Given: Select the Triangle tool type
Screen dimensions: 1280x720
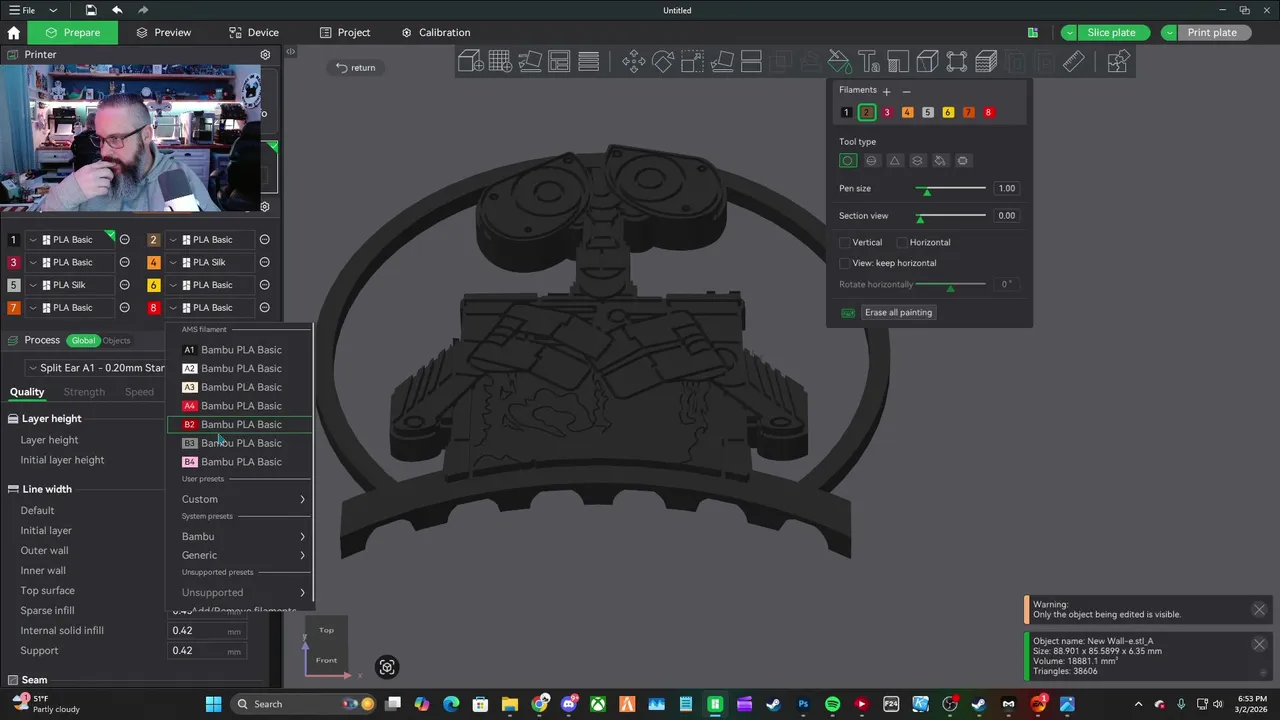Looking at the screenshot, I should coord(894,161).
